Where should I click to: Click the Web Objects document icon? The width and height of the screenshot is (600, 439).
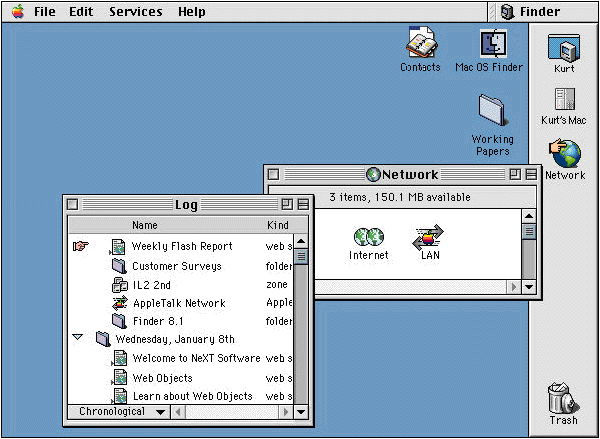[x=119, y=378]
